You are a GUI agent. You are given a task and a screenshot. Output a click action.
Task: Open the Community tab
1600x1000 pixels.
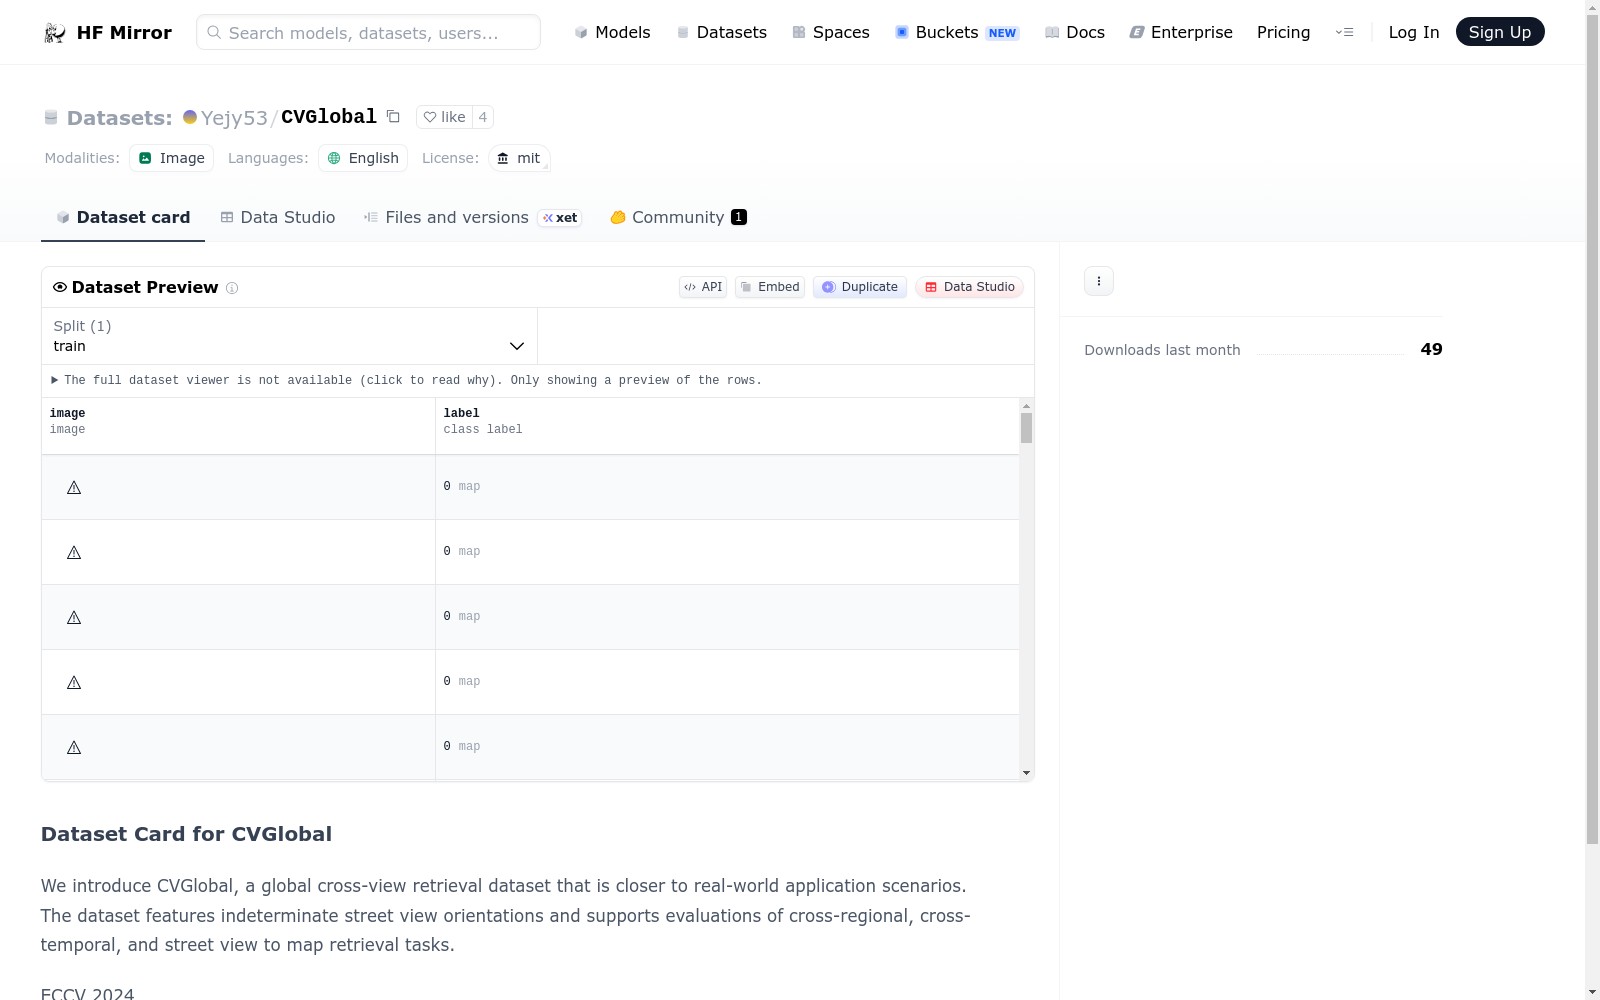click(679, 217)
